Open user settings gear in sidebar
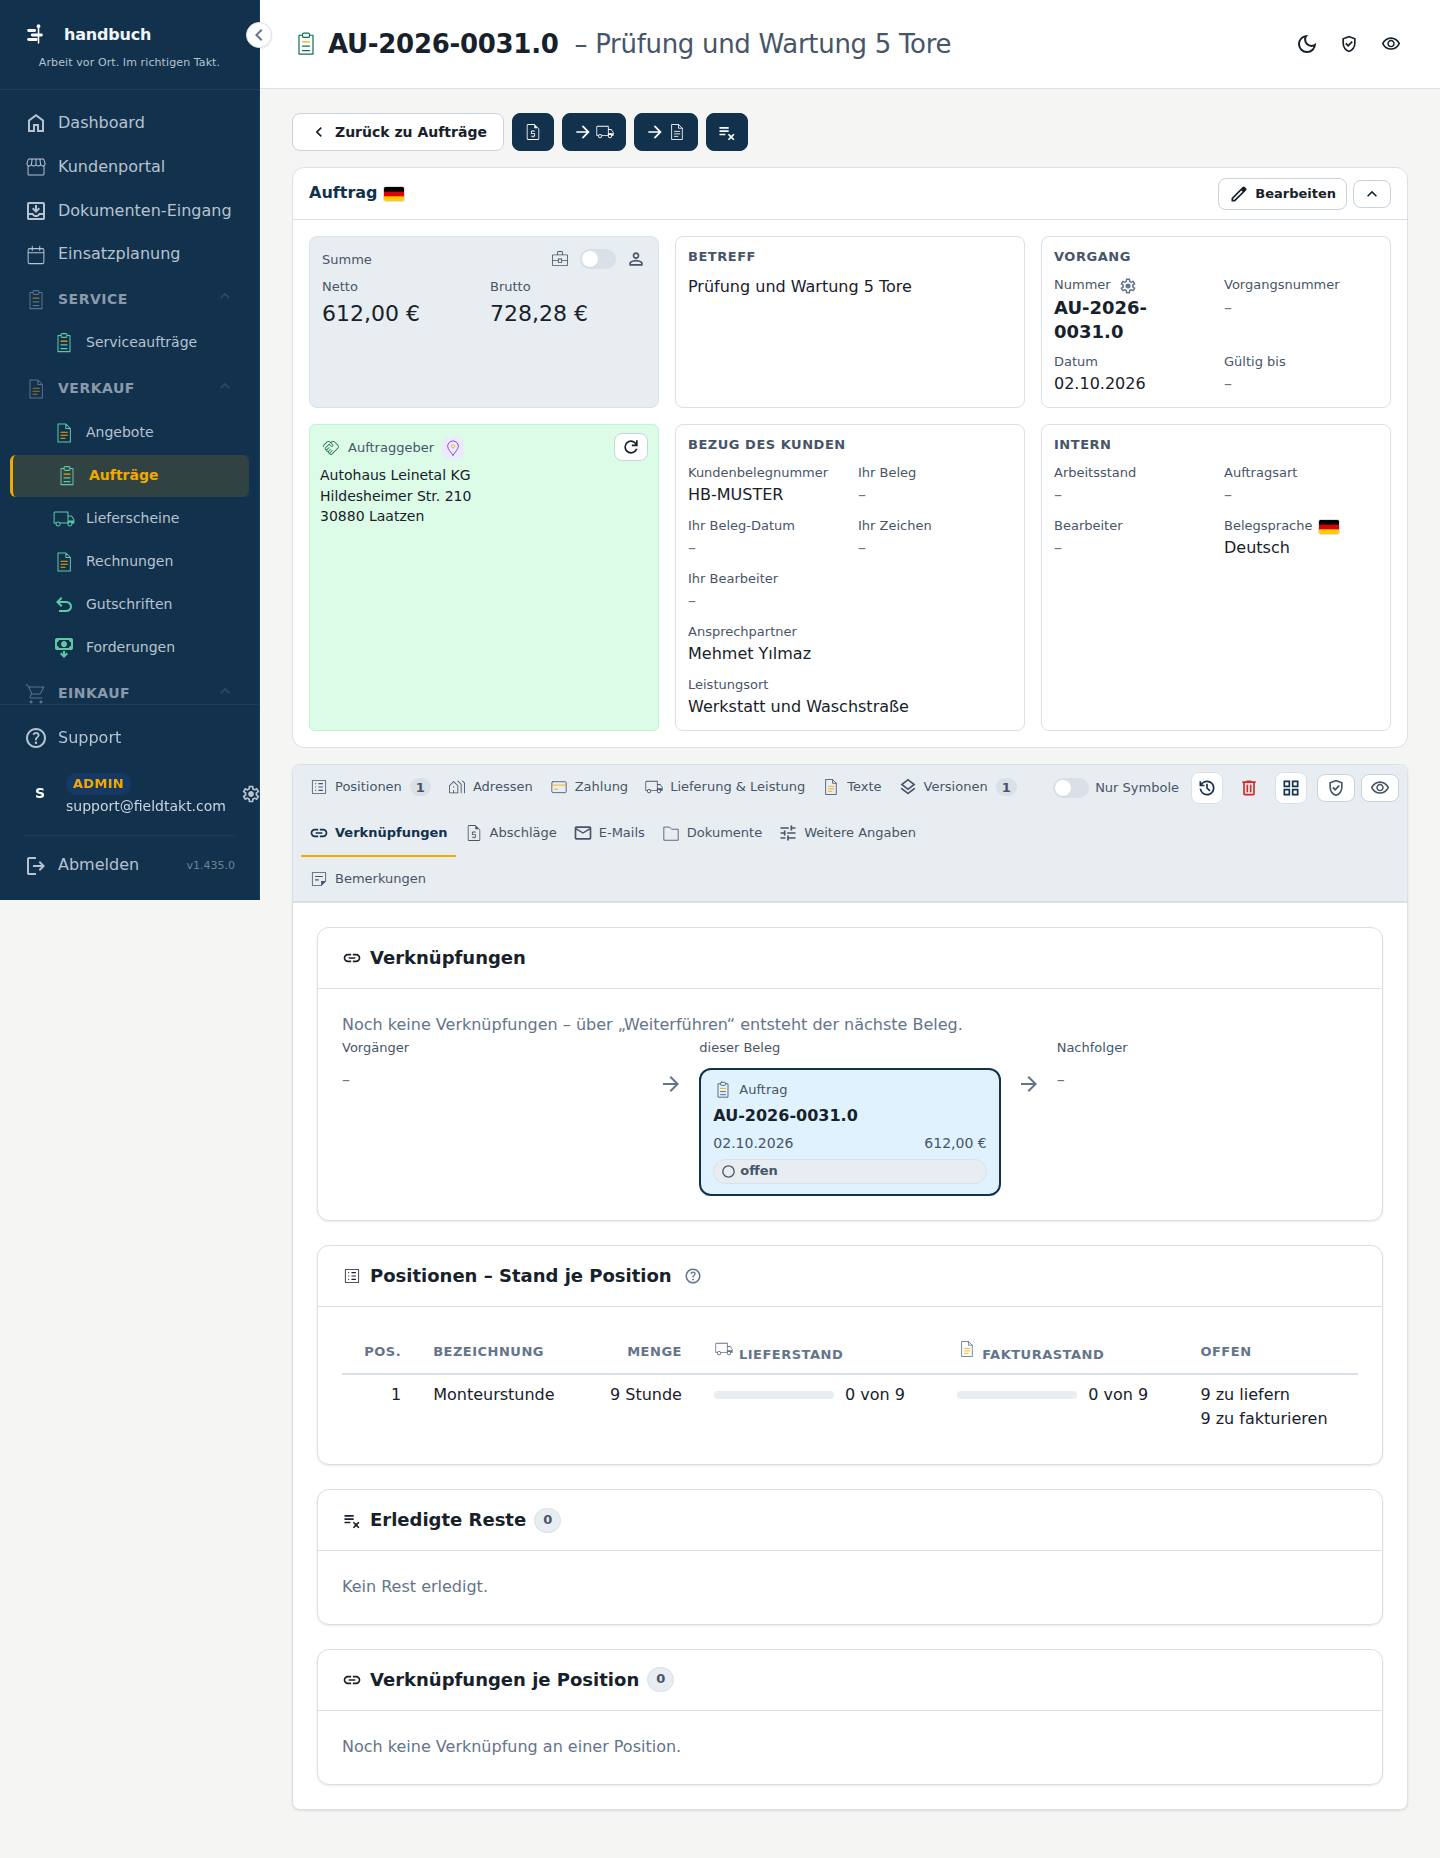1440x1858 pixels. click(250, 794)
